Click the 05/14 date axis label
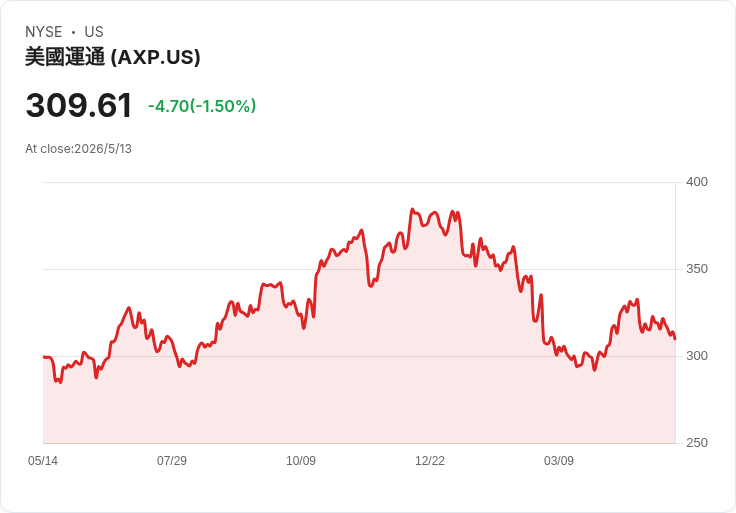The width and height of the screenshot is (736, 513). tap(43, 460)
